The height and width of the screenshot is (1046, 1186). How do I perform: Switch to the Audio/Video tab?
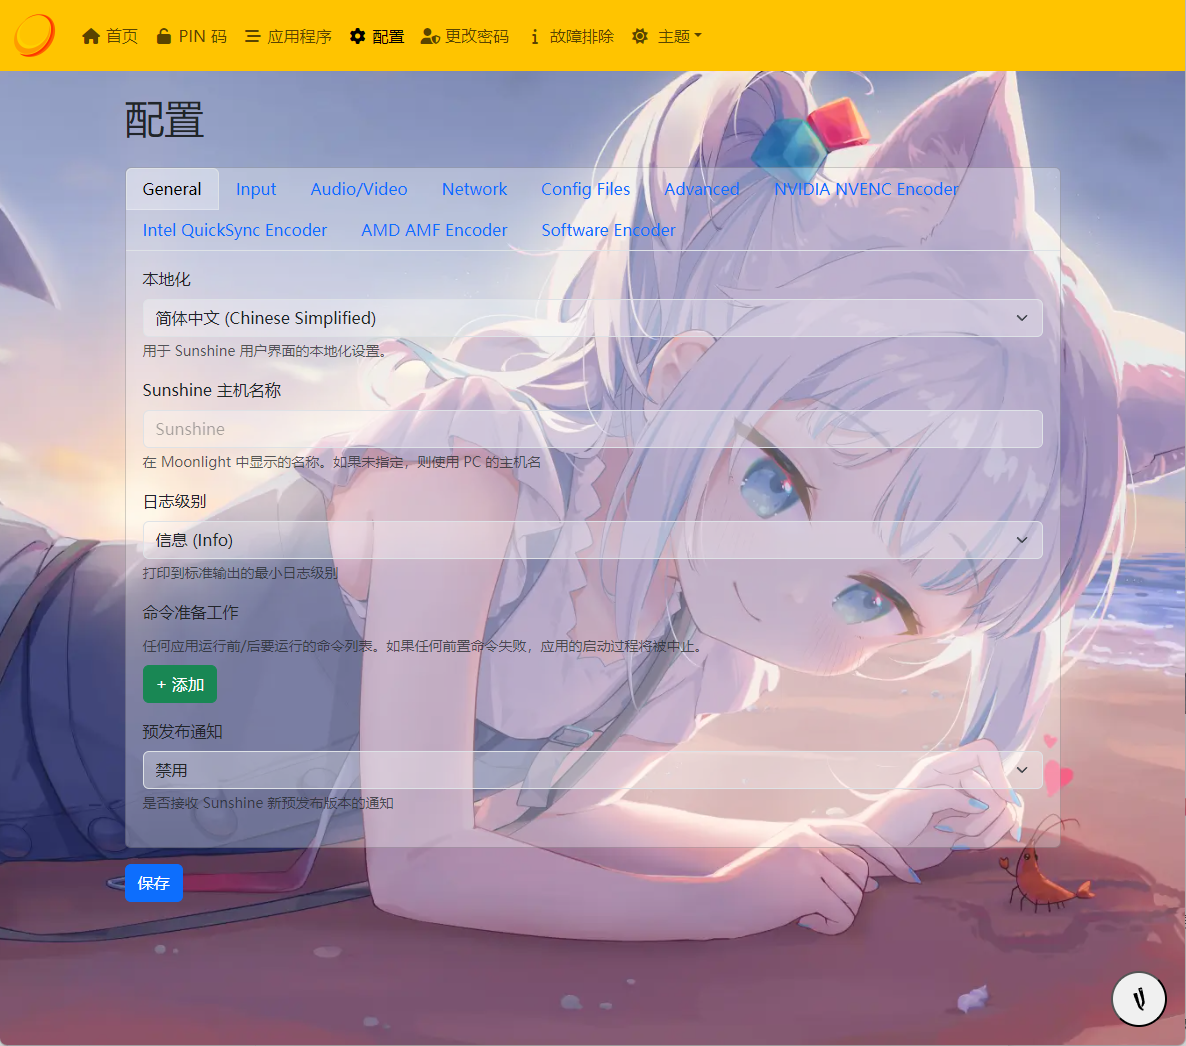pyautogui.click(x=359, y=189)
